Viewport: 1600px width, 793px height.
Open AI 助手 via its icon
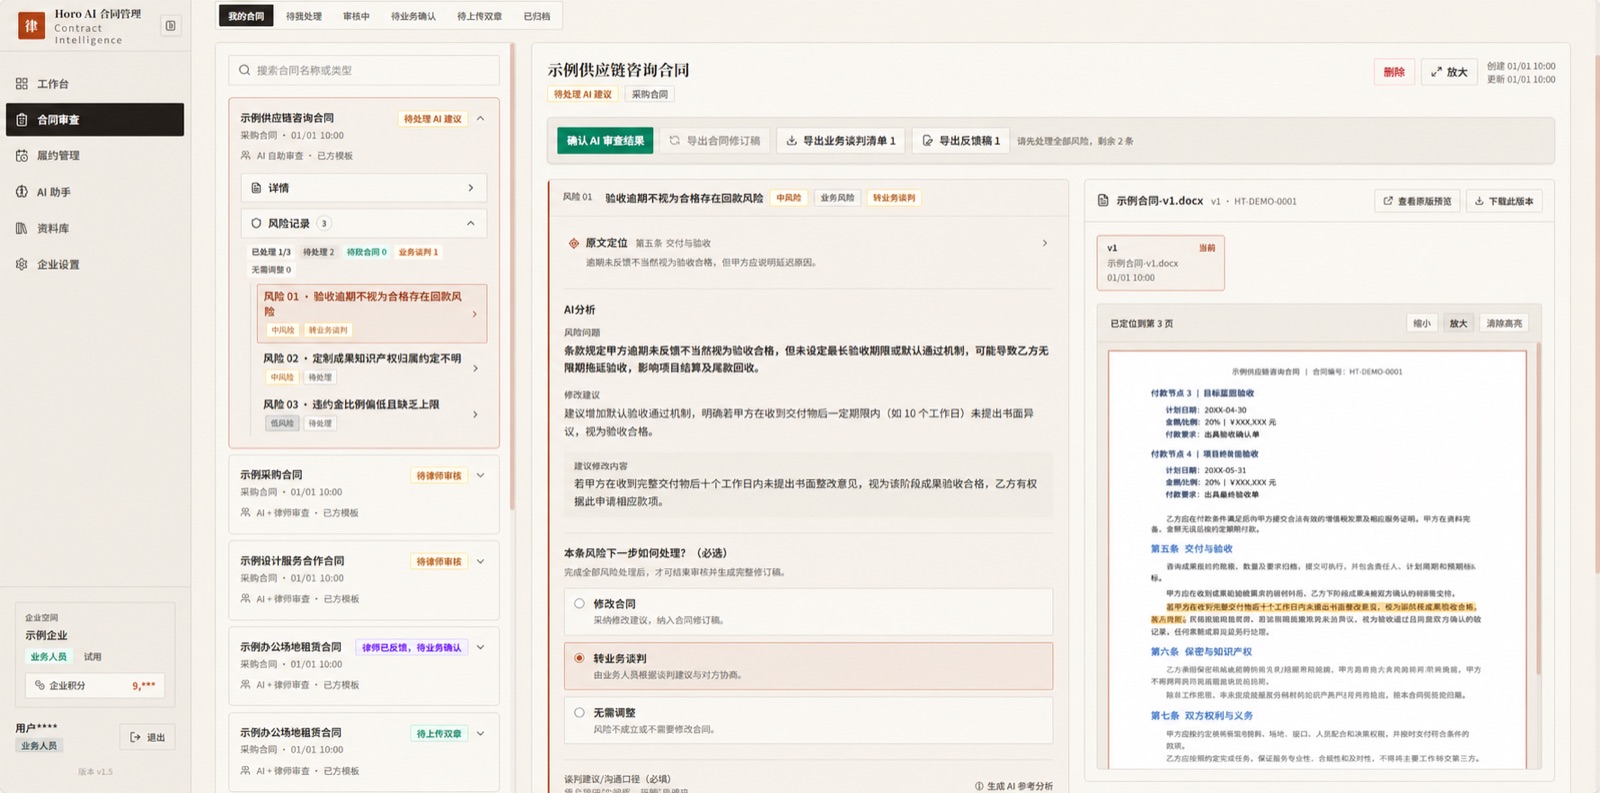(22, 192)
